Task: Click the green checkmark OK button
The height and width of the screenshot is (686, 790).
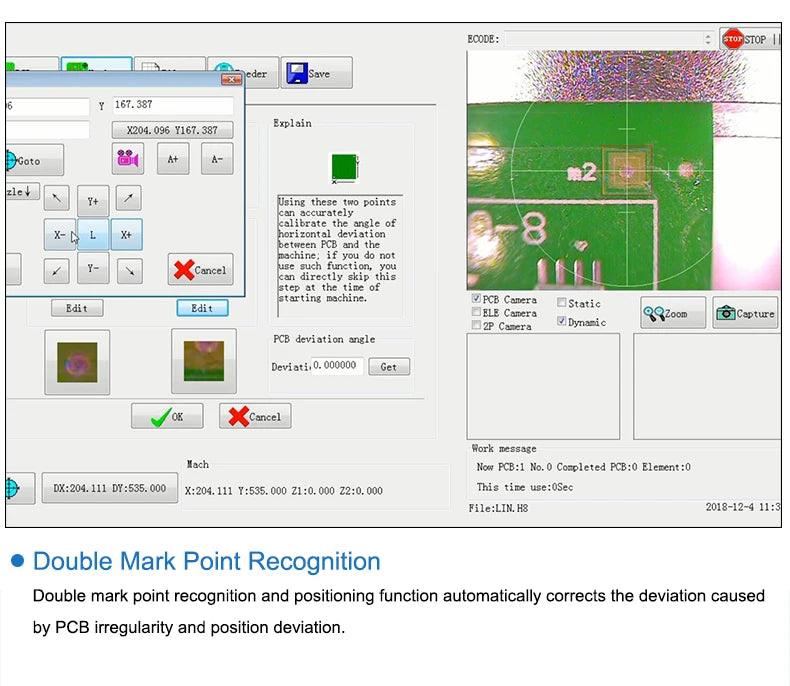Action: (x=167, y=417)
